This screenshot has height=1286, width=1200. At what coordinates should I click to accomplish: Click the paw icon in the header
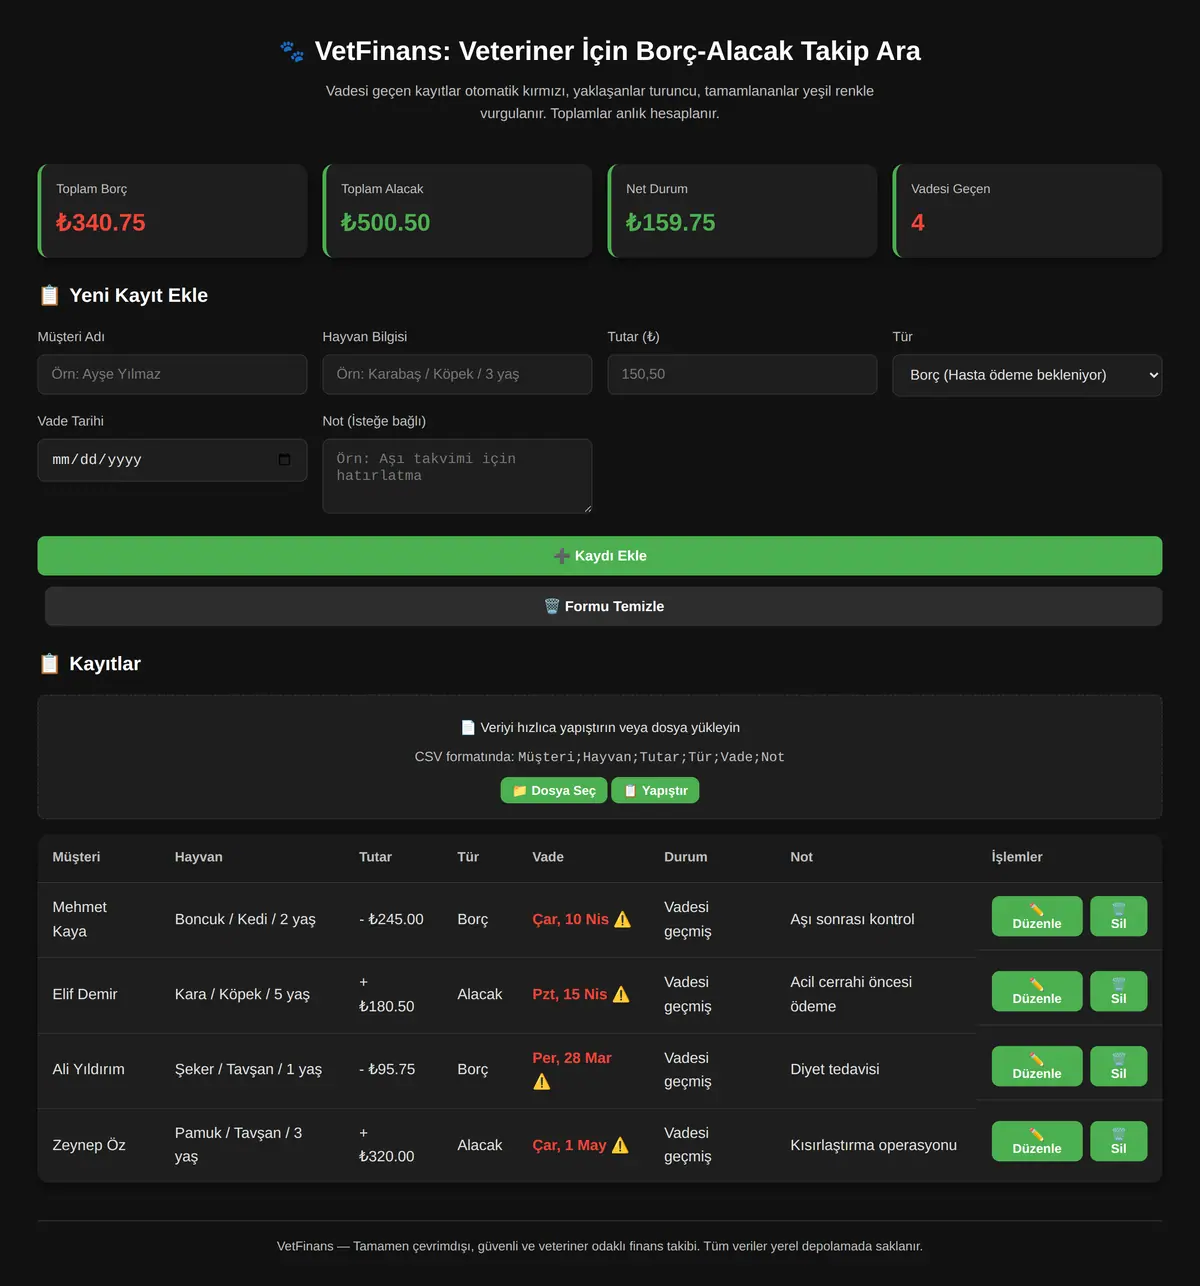292,51
